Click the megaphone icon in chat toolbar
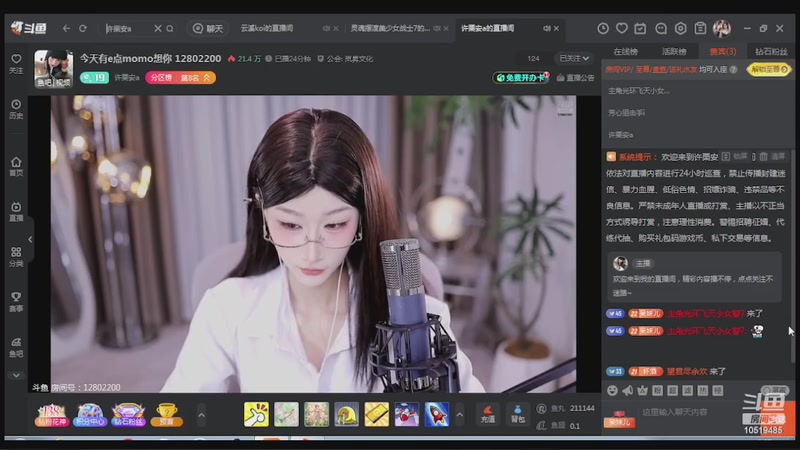 click(628, 390)
